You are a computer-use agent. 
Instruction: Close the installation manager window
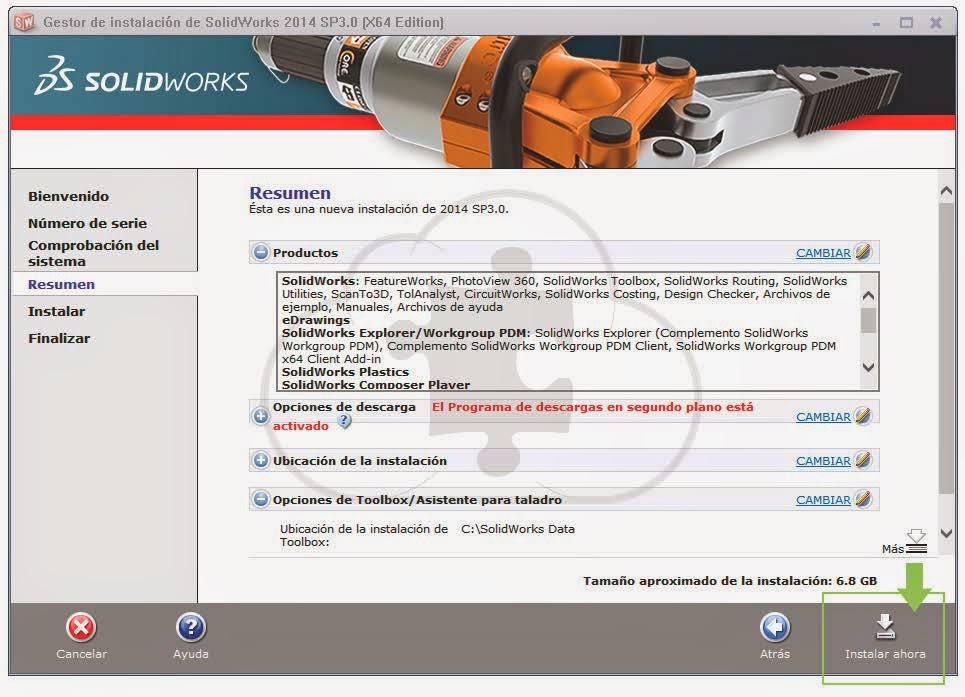click(936, 23)
